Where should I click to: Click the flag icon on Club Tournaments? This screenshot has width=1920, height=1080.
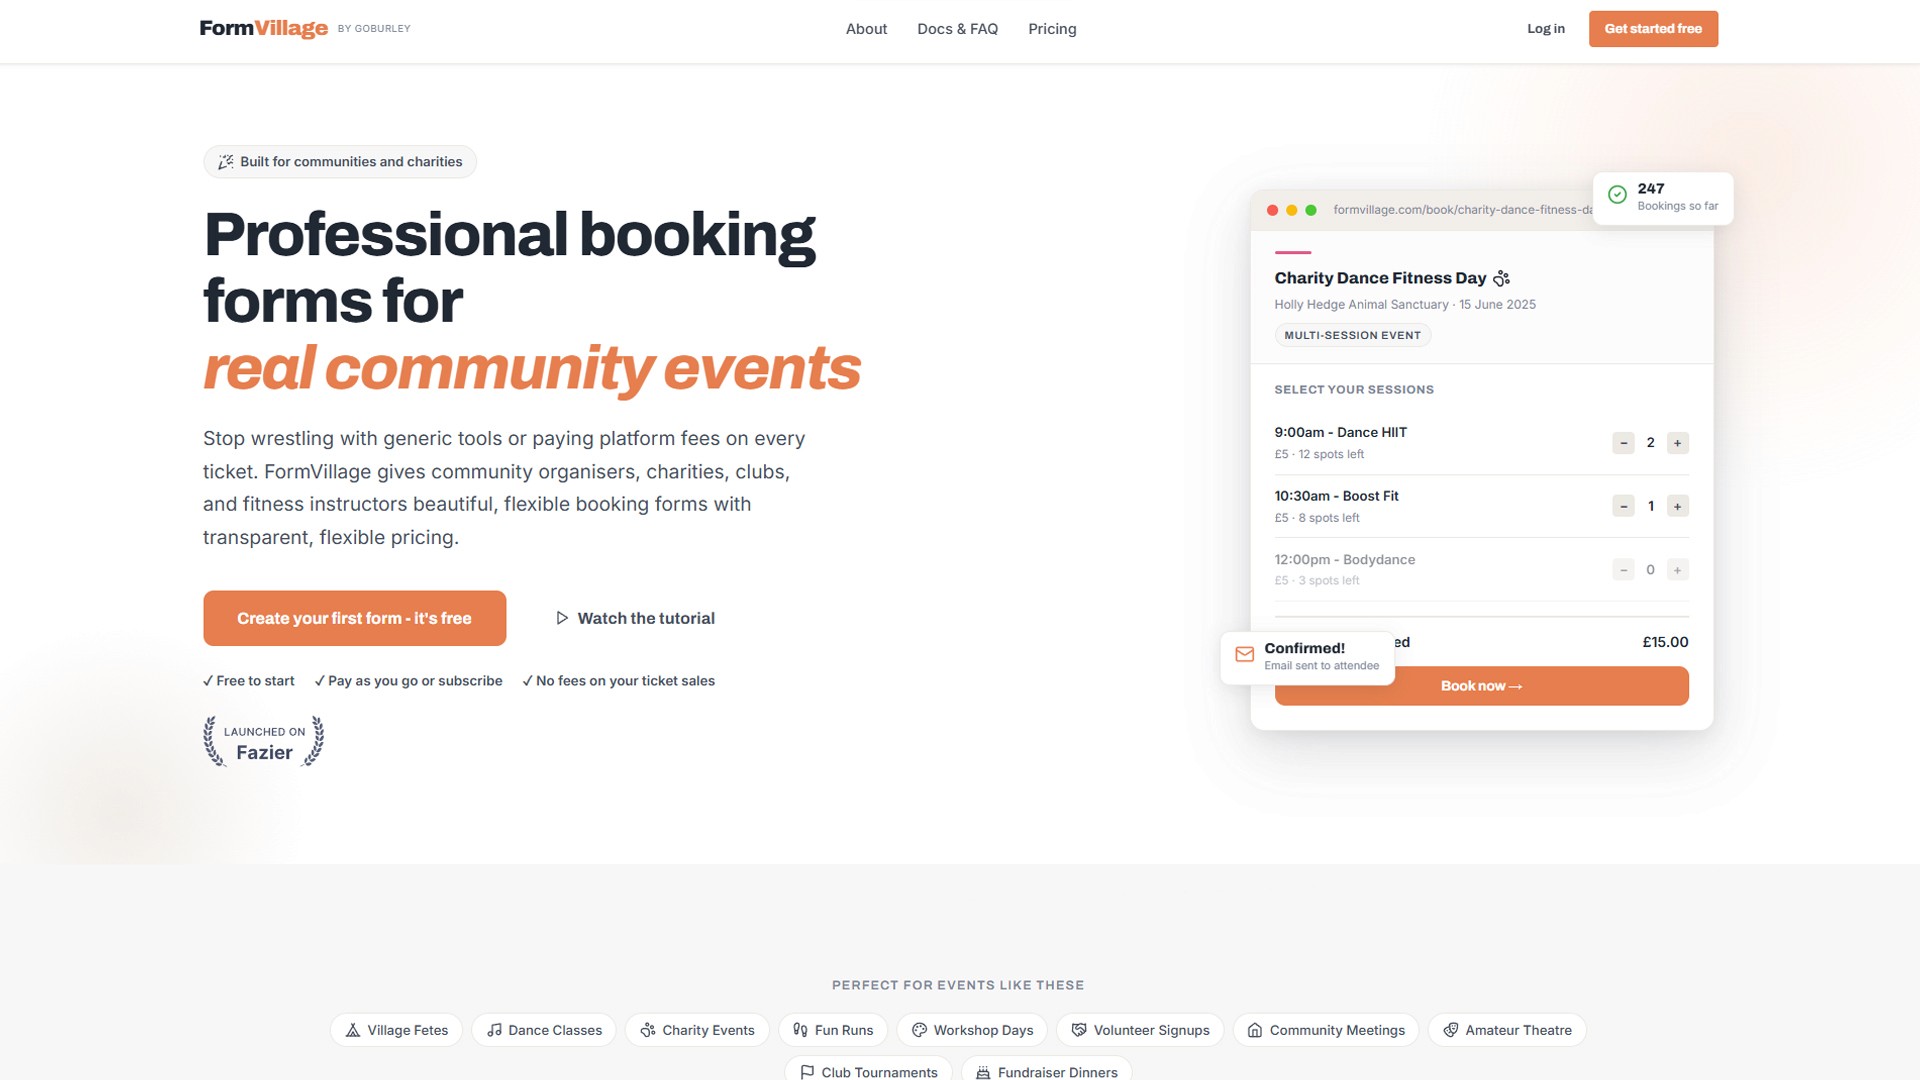tap(807, 1072)
